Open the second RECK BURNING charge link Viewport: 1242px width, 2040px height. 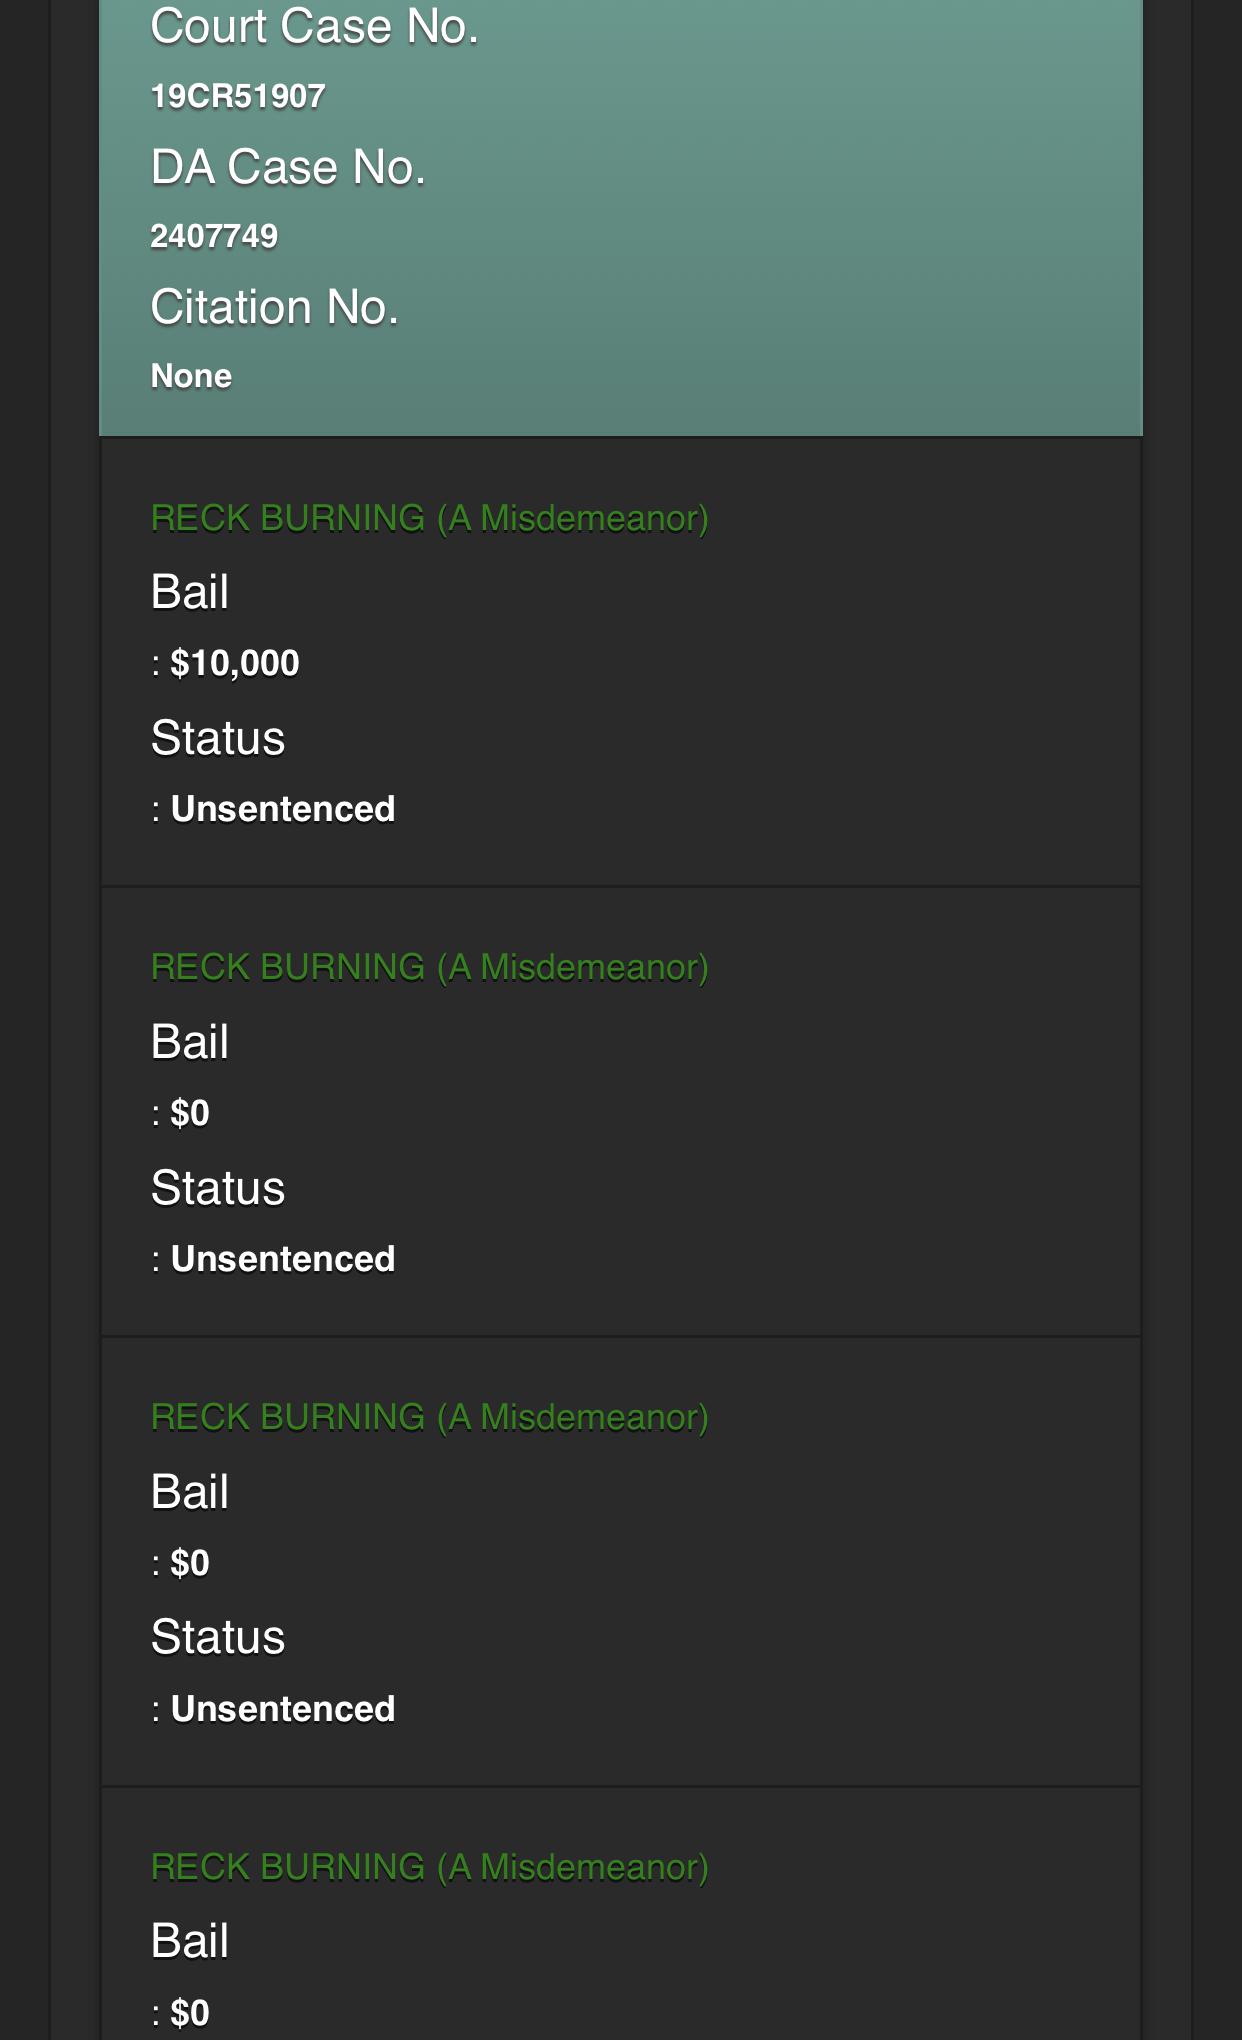pyautogui.click(x=429, y=967)
